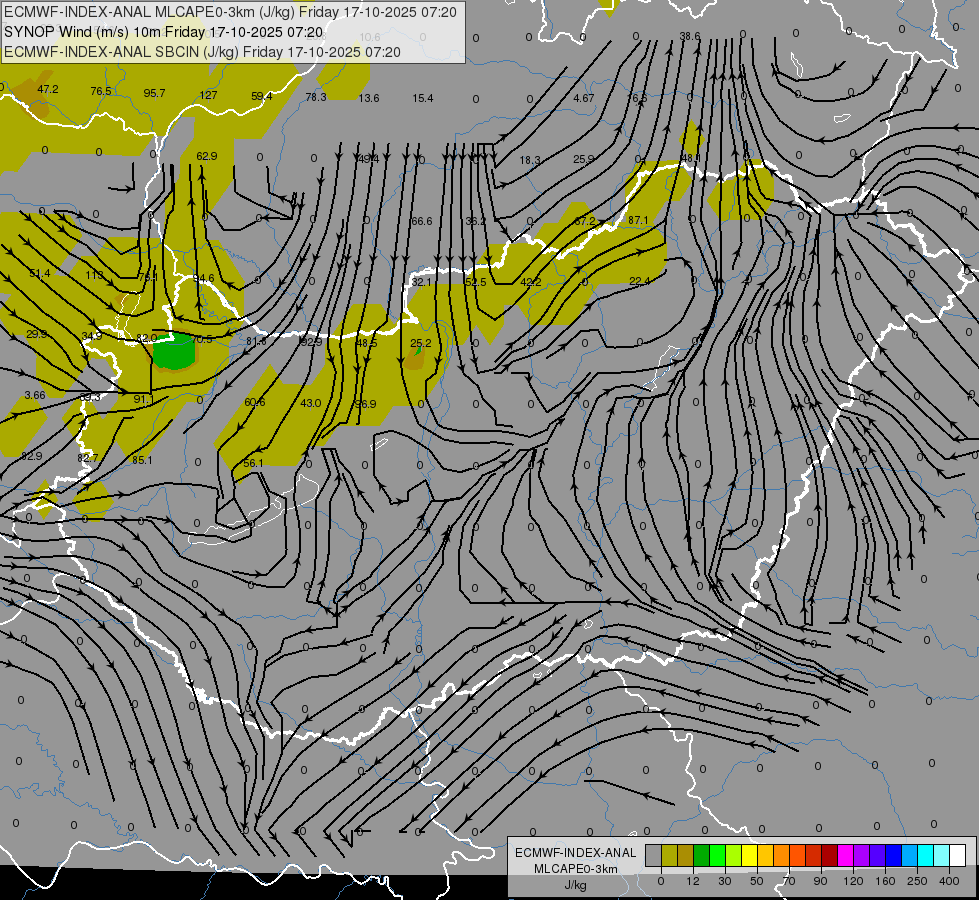Click the grid value 29.9
This screenshot has width=979, height=900.
[x=36, y=334]
